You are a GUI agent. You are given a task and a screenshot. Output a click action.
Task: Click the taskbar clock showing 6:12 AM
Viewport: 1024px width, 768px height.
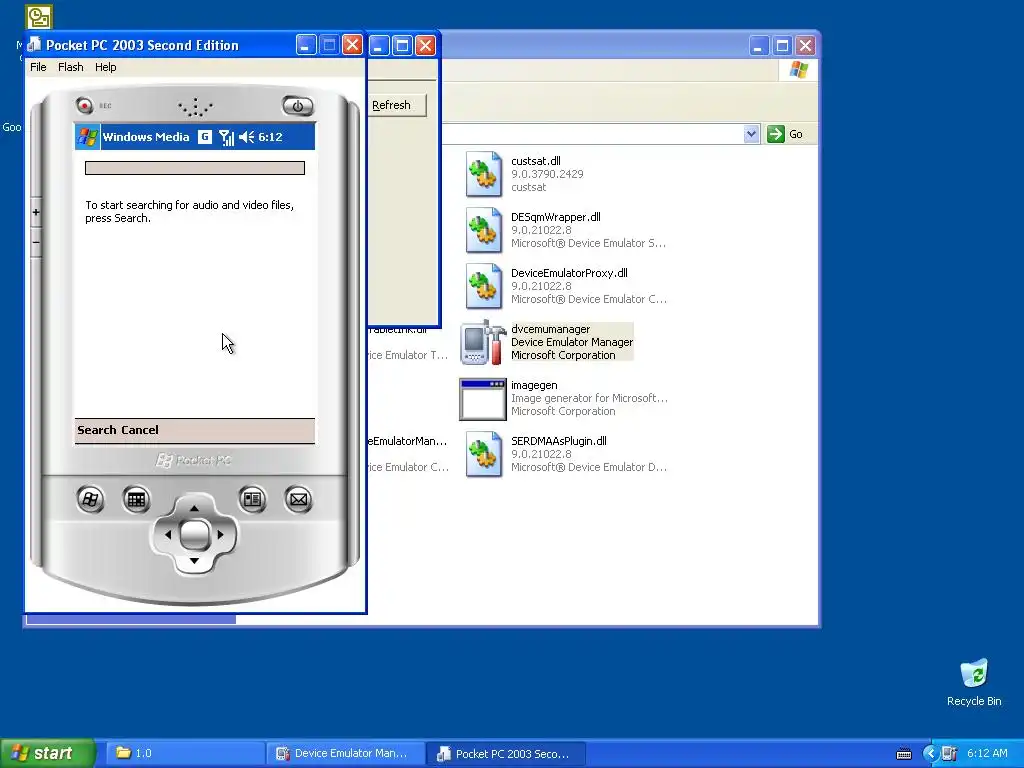pos(987,754)
